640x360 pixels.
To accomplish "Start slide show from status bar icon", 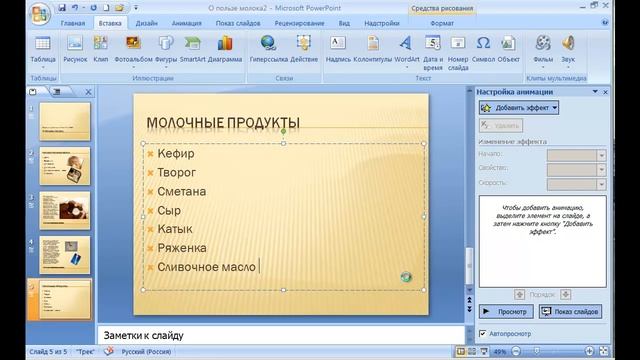I will pos(484,351).
